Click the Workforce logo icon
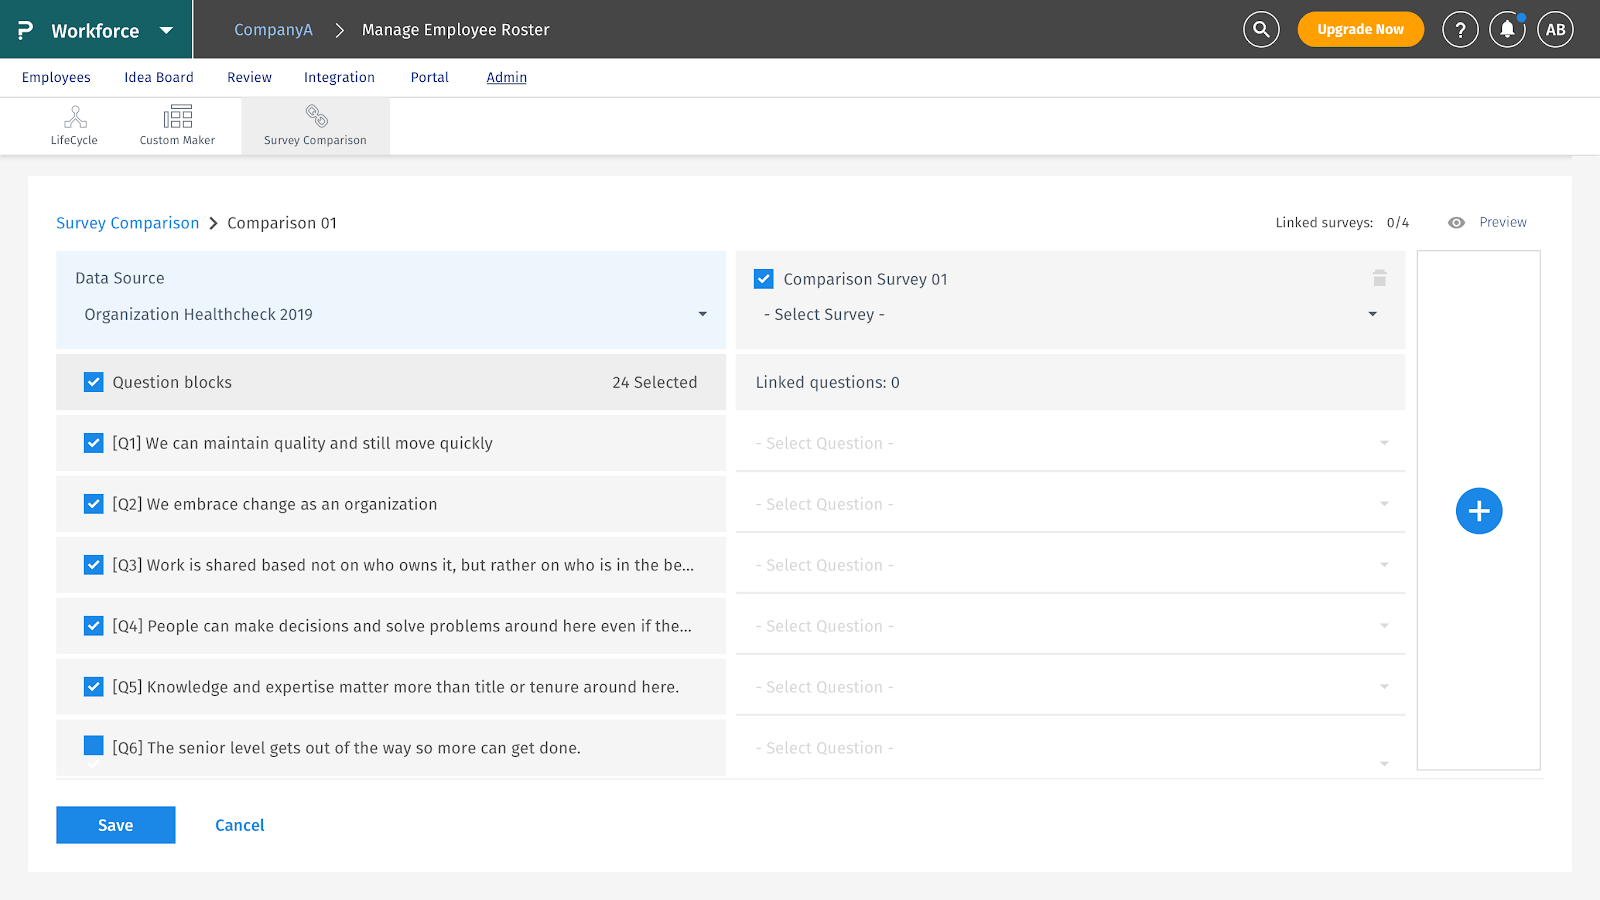 tap(26, 30)
